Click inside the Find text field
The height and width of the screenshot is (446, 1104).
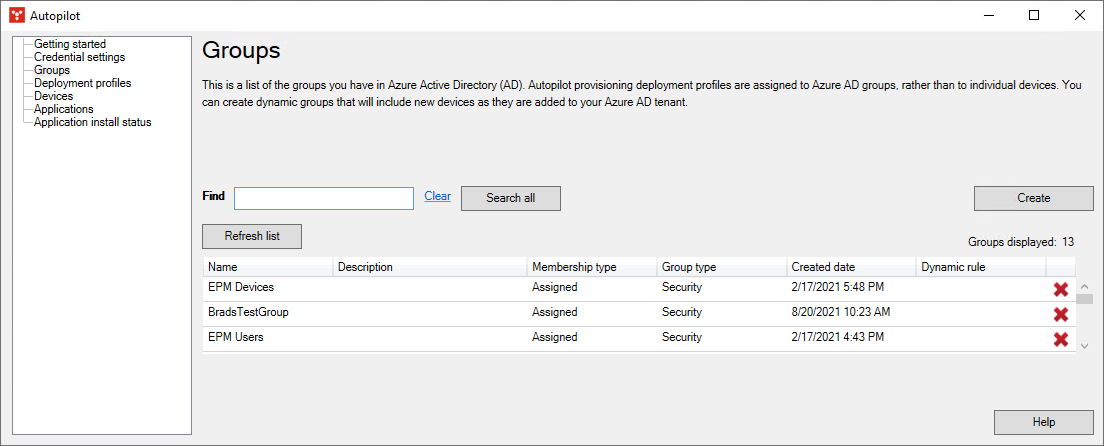[x=323, y=198]
